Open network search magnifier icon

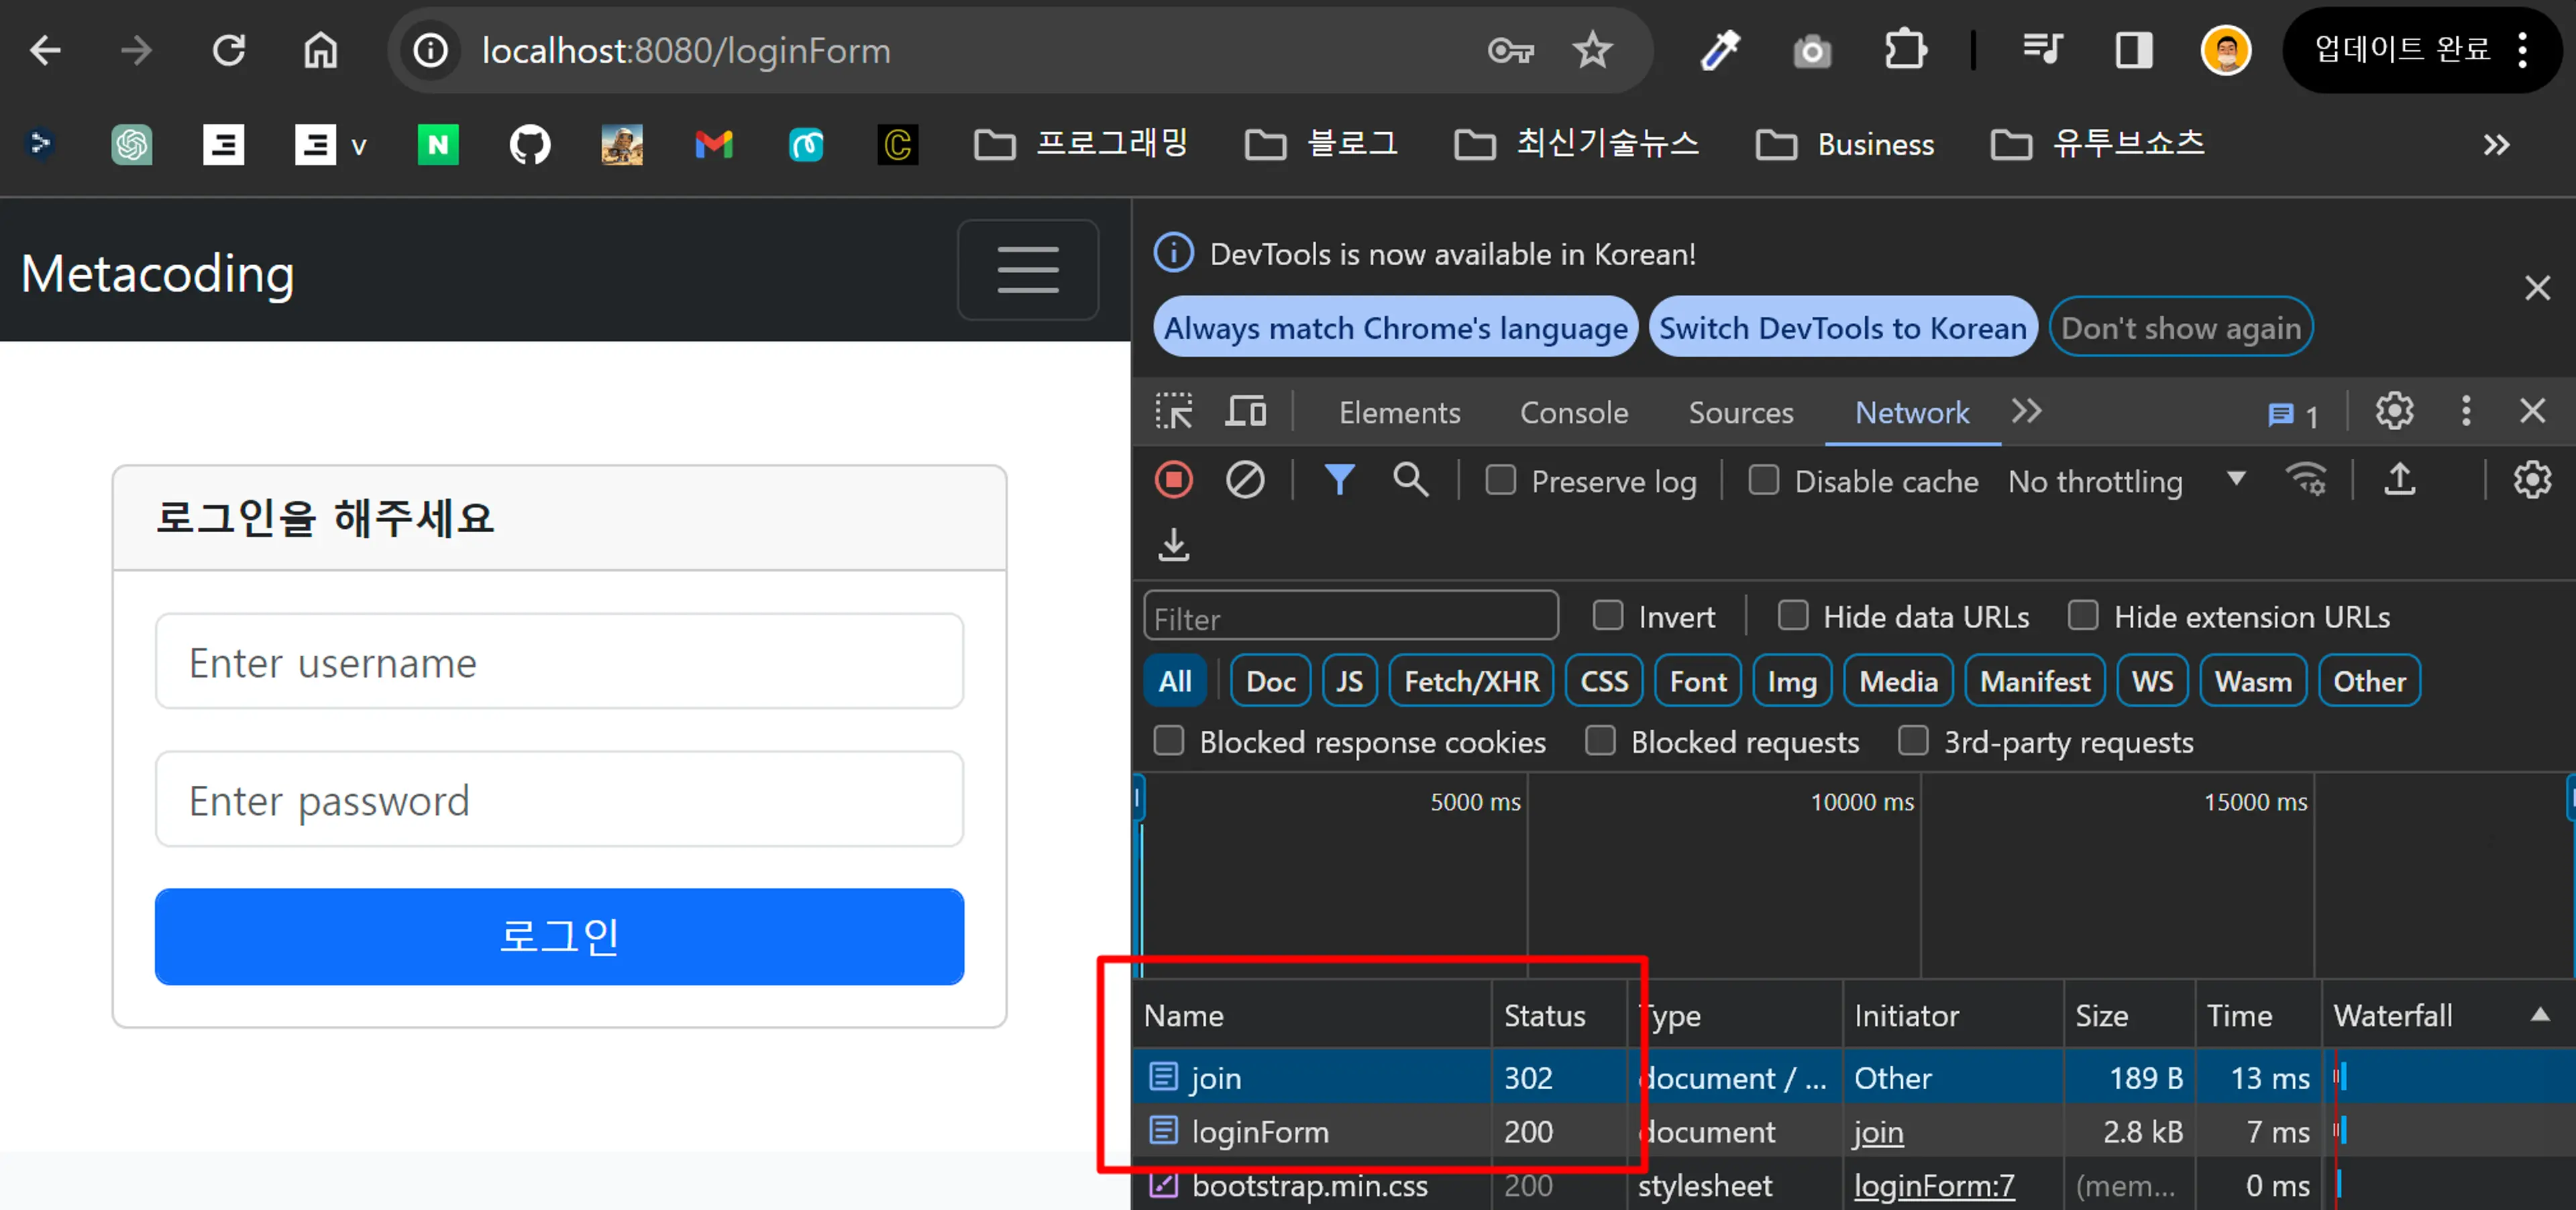point(1410,480)
